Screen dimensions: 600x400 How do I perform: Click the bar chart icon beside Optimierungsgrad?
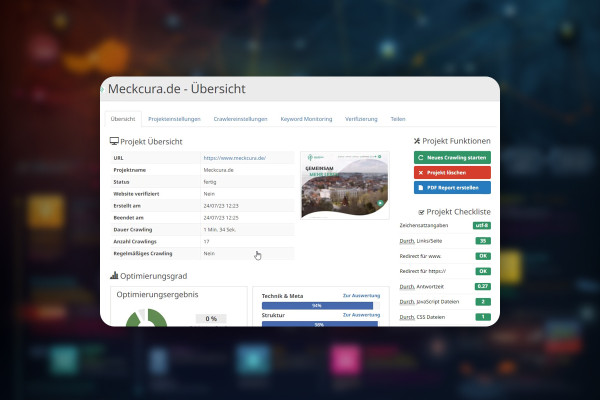point(114,275)
